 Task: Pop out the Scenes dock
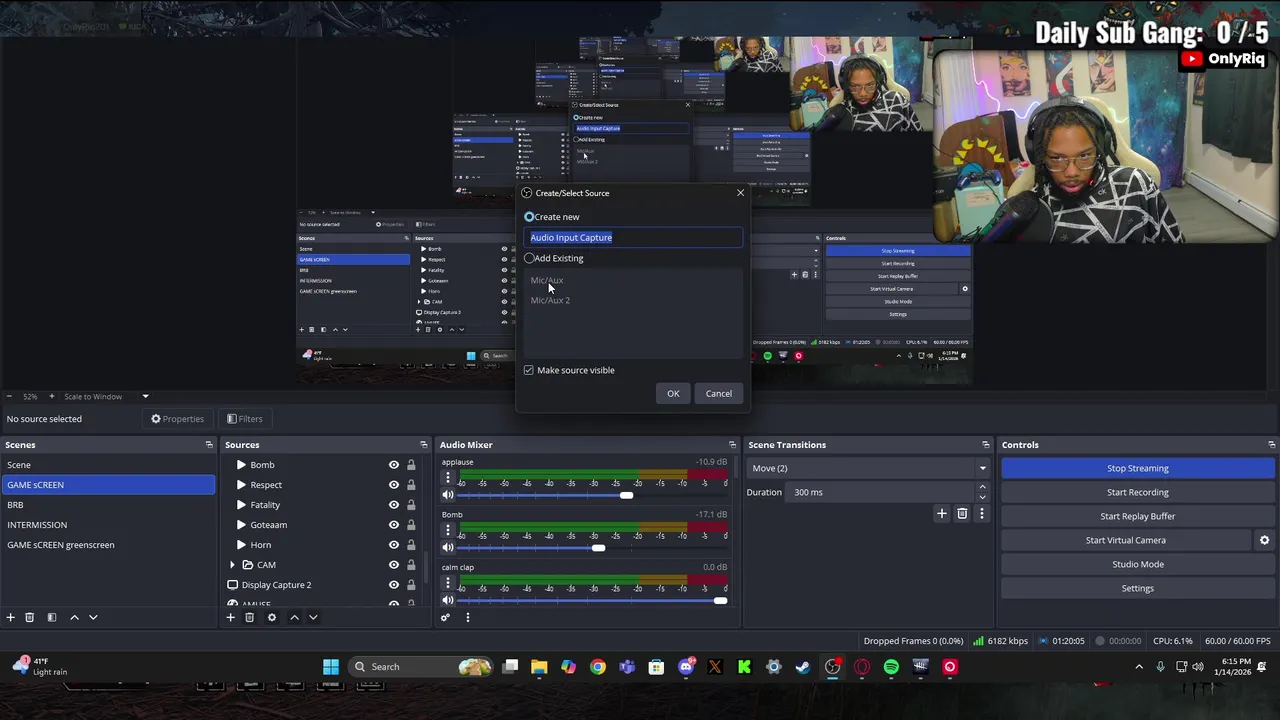pyautogui.click(x=209, y=445)
